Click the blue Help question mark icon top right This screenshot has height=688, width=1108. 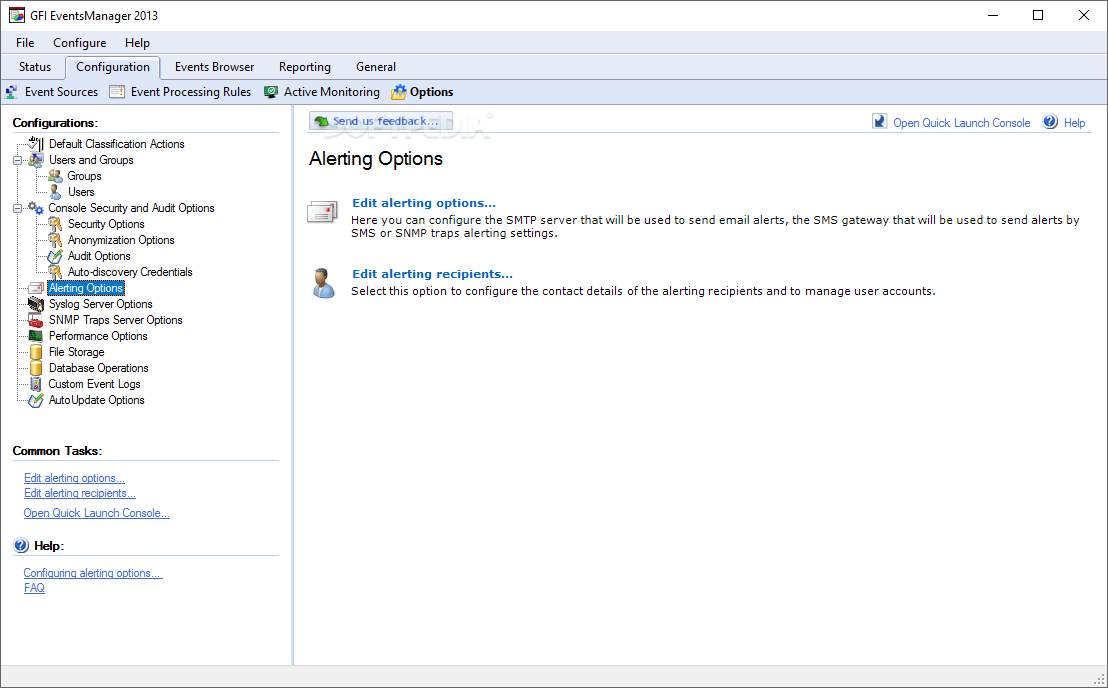(x=1051, y=121)
